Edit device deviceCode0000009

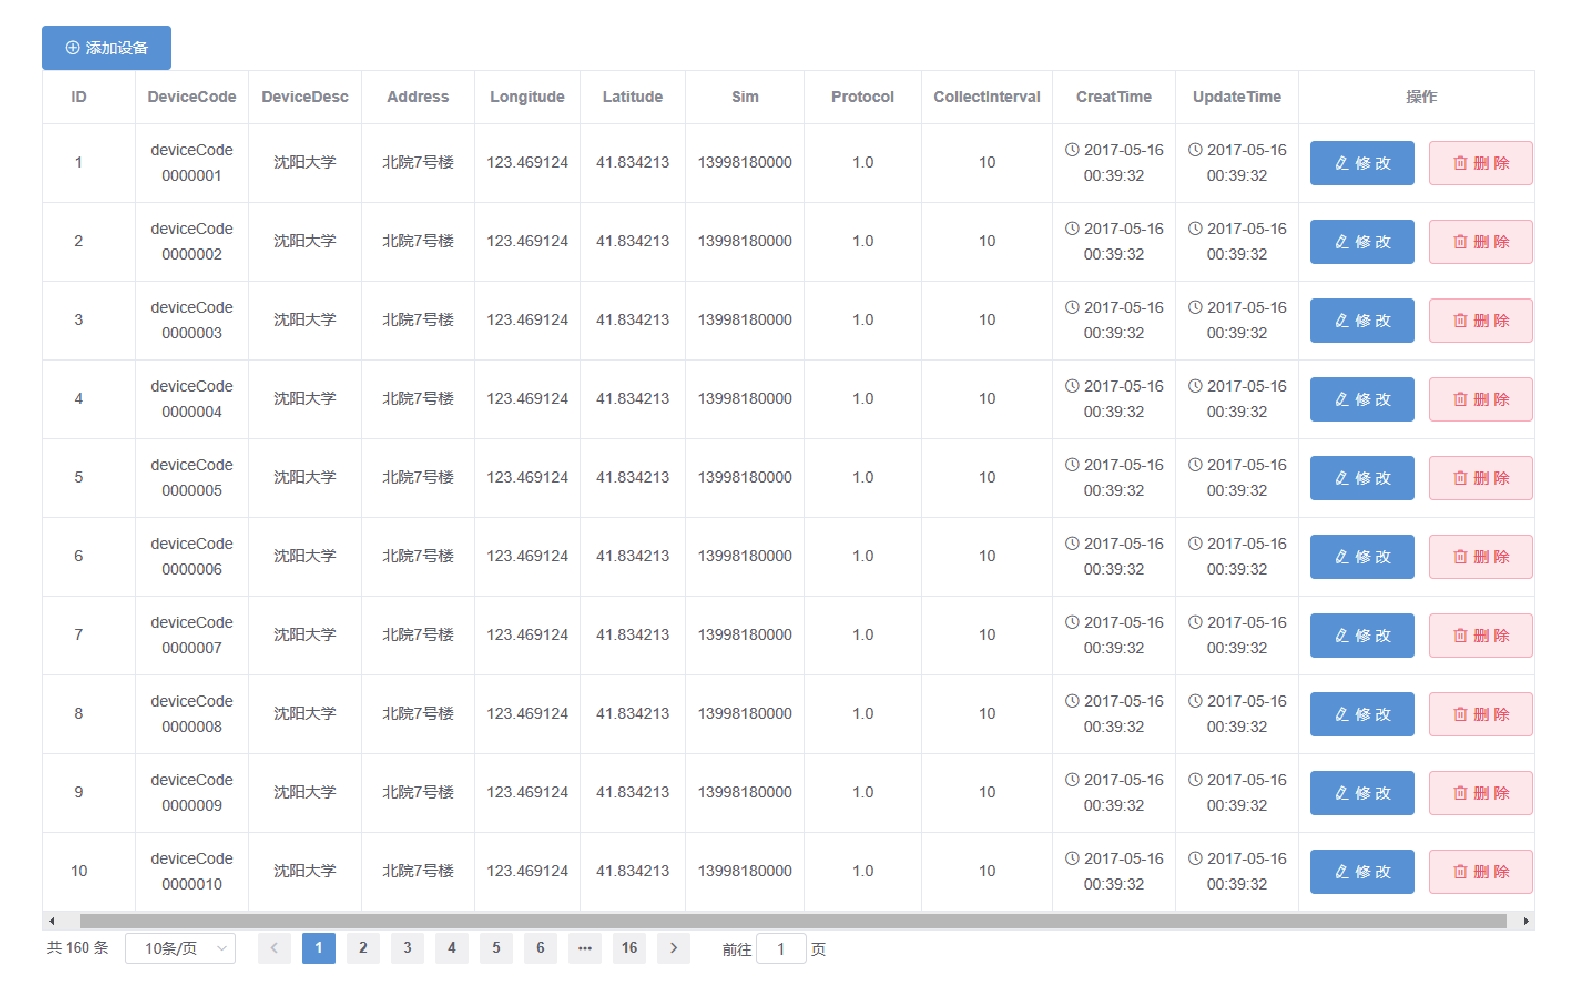click(1362, 793)
